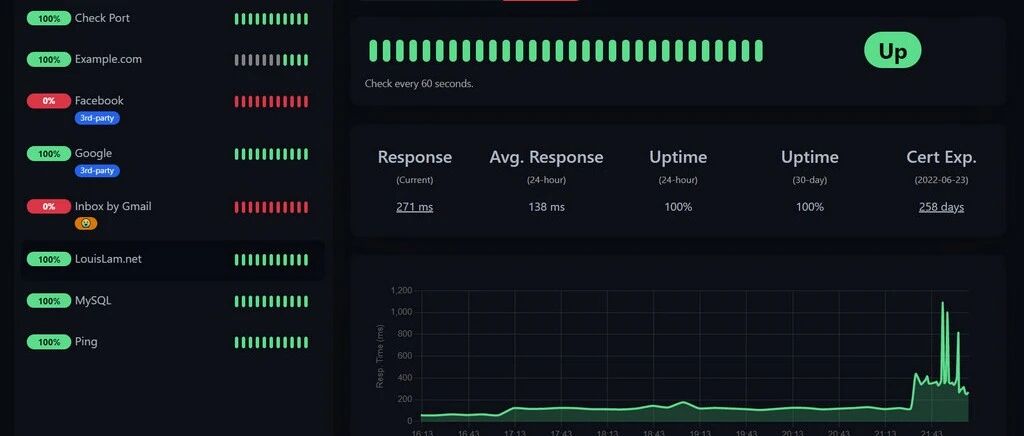Open the Check Port monitor
The width and height of the screenshot is (1024, 436).
pyautogui.click(x=173, y=19)
